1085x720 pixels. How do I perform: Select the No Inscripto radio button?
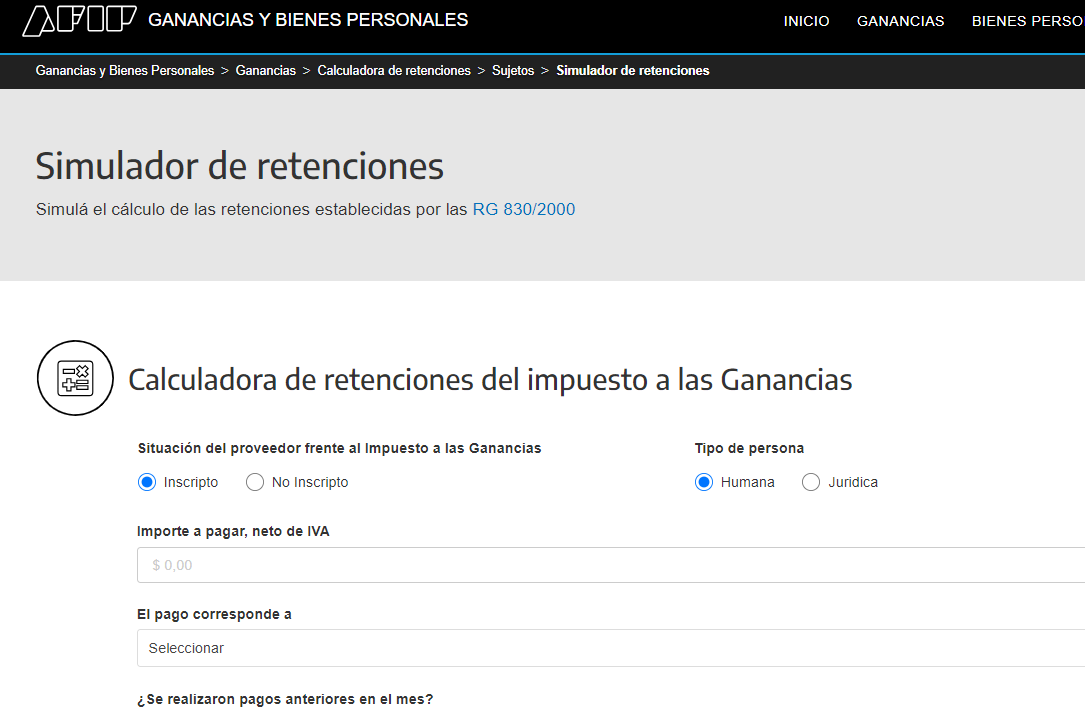(x=255, y=482)
